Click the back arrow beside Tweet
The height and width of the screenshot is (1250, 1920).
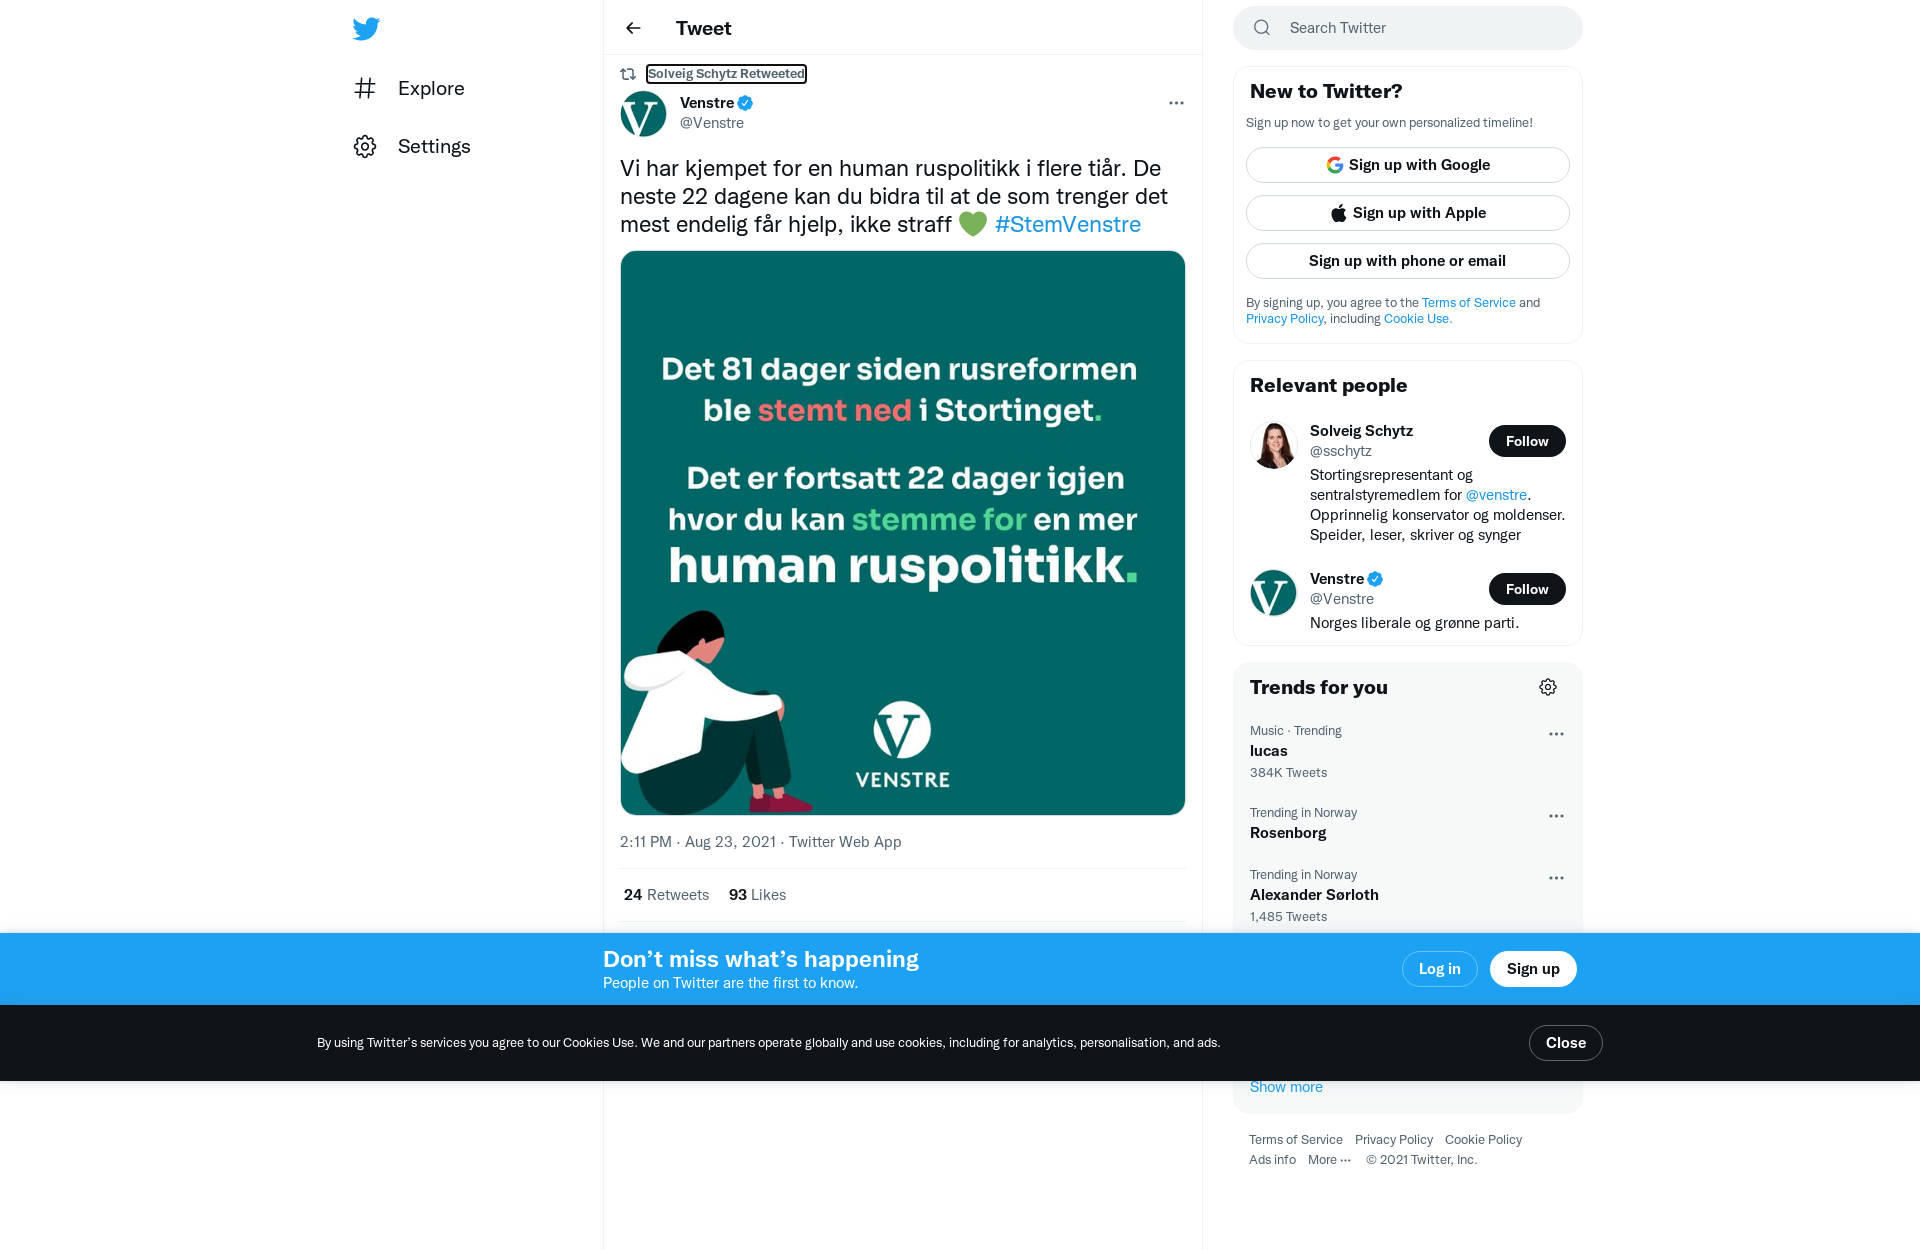[633, 28]
